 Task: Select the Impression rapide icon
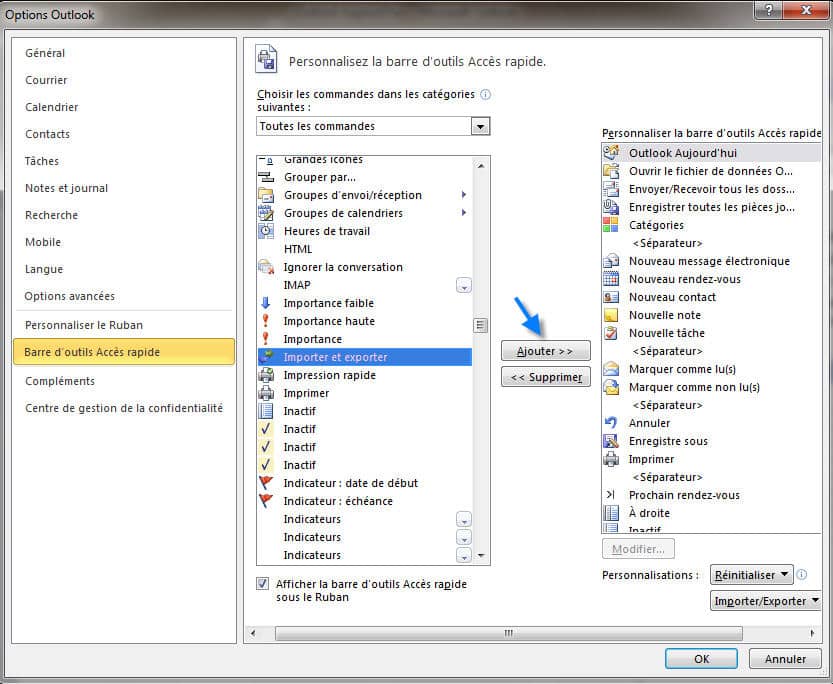coord(266,375)
